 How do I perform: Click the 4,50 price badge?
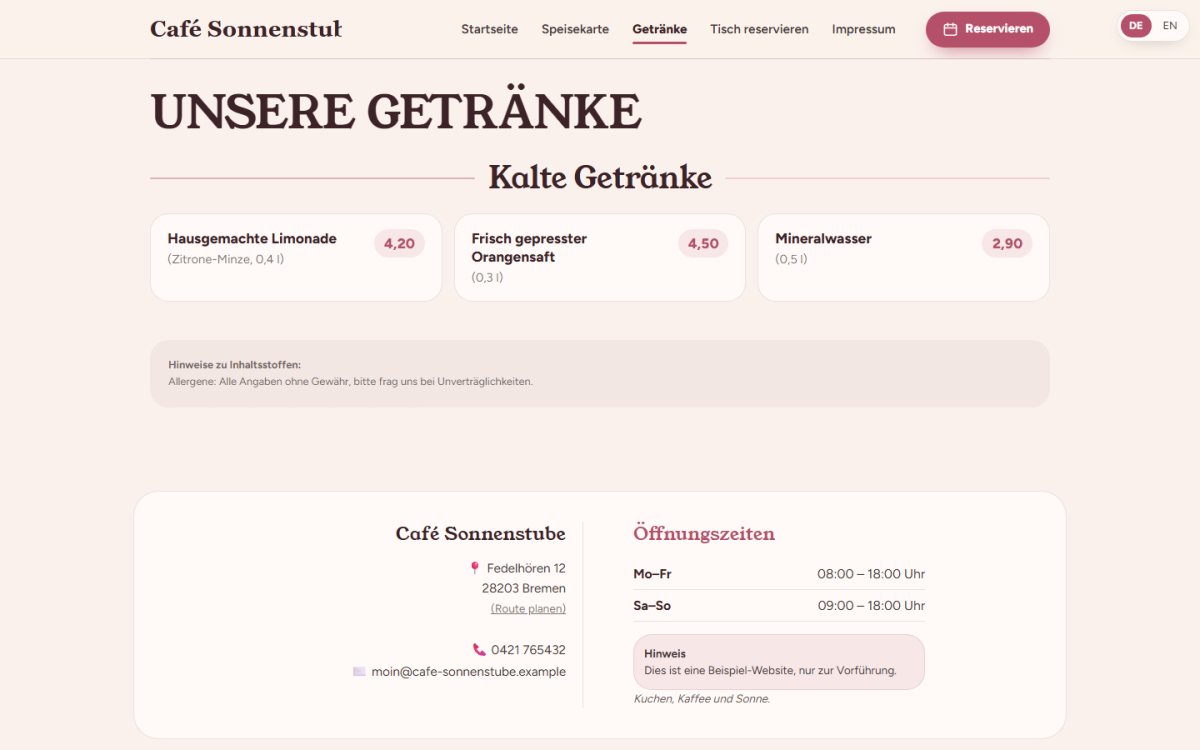click(703, 244)
